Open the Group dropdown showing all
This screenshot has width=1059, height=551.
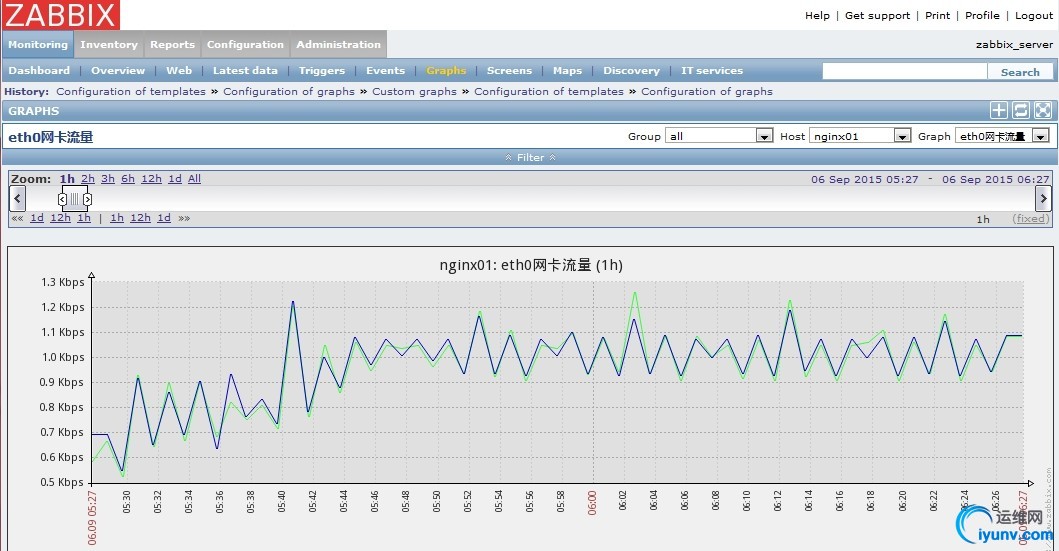pos(719,136)
